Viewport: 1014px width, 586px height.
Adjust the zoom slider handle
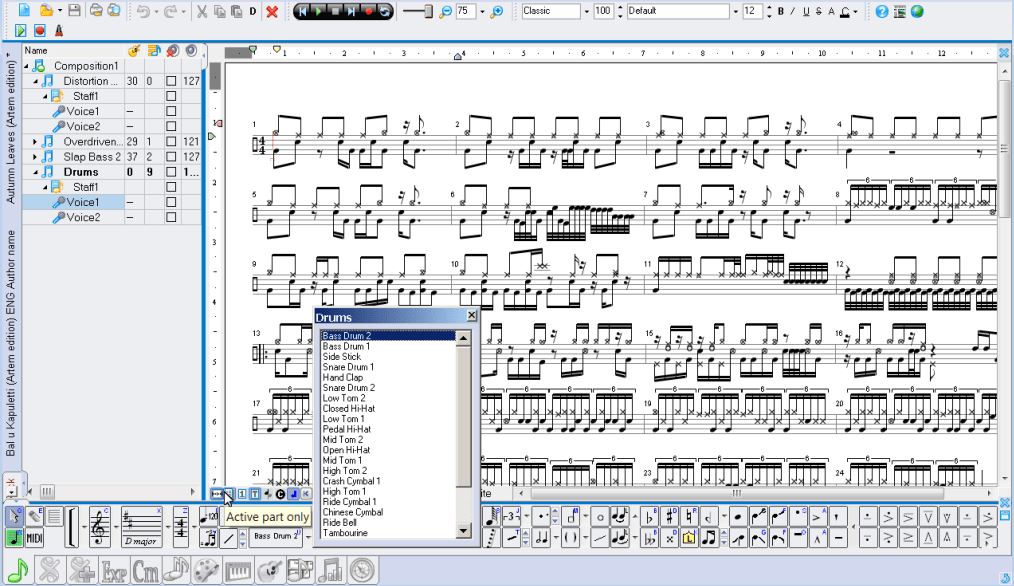click(428, 11)
